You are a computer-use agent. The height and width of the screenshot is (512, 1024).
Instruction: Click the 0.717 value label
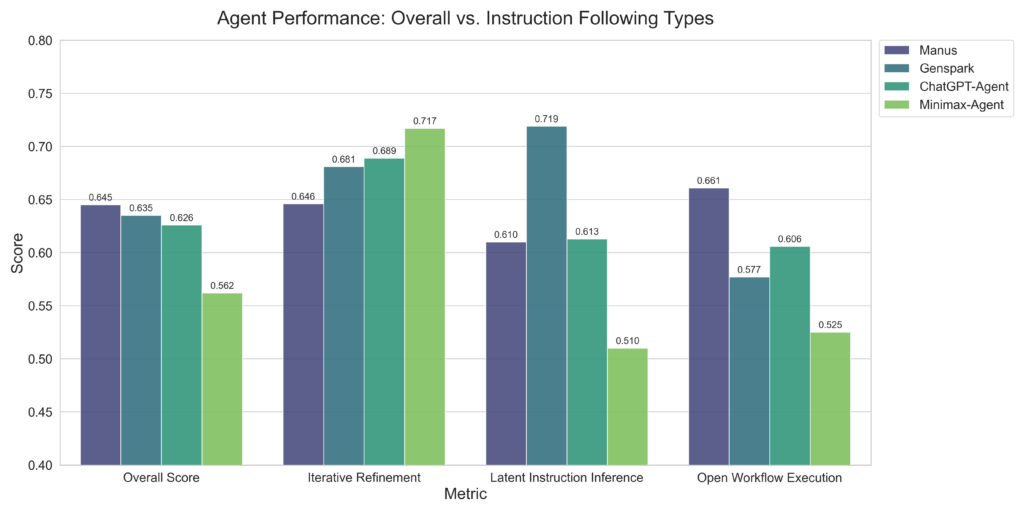coord(424,121)
